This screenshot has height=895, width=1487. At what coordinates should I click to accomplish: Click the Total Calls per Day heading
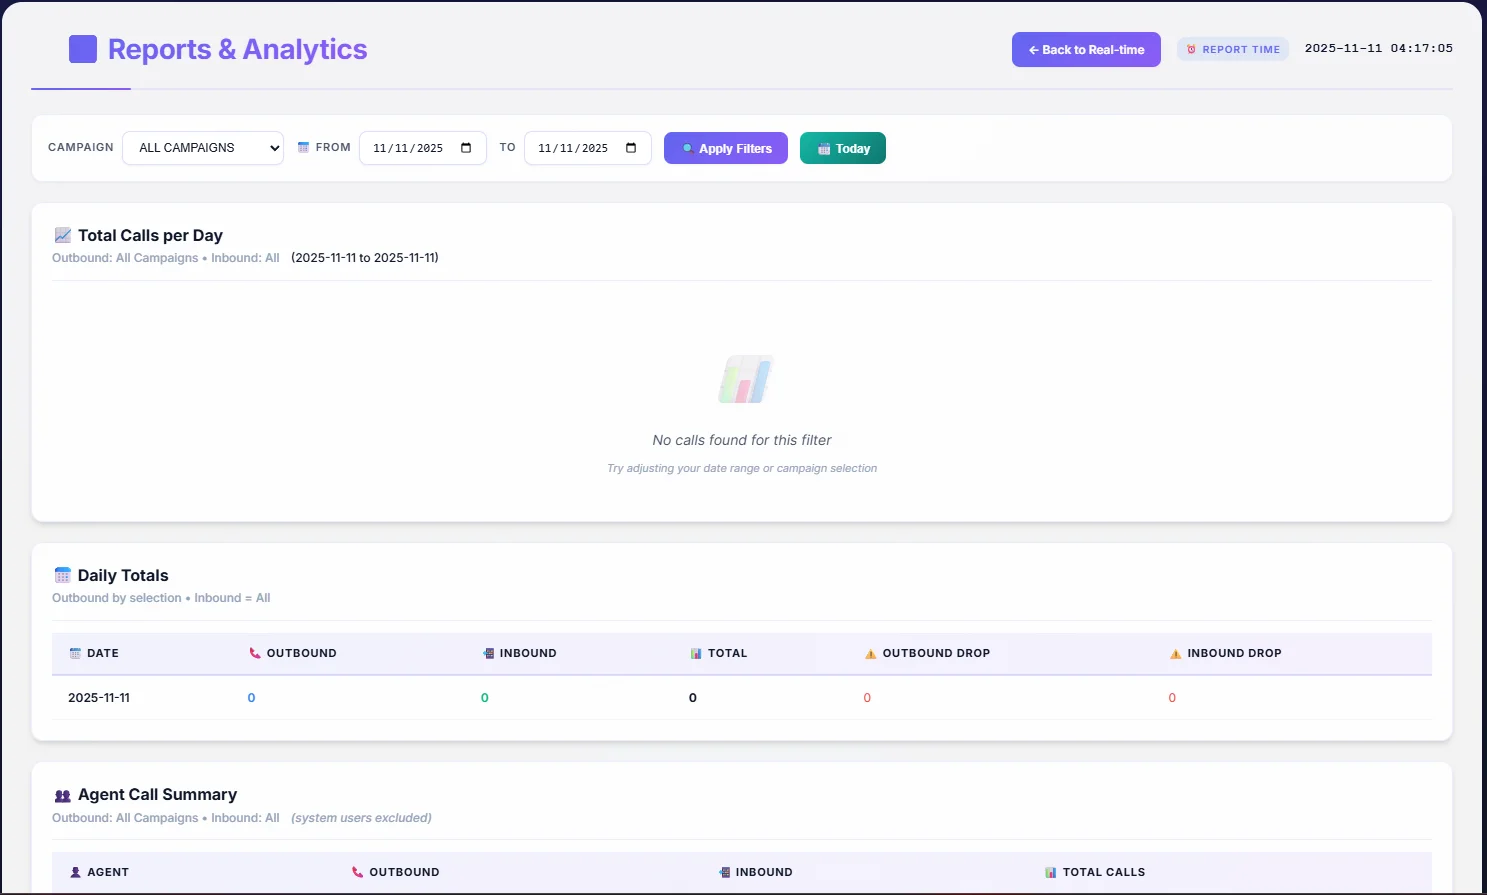[x=150, y=235]
